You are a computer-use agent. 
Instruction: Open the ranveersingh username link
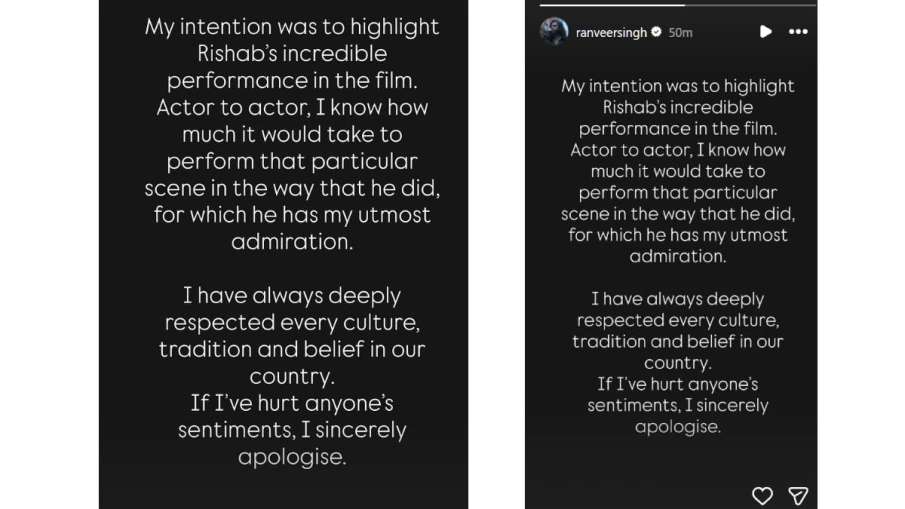coord(611,32)
